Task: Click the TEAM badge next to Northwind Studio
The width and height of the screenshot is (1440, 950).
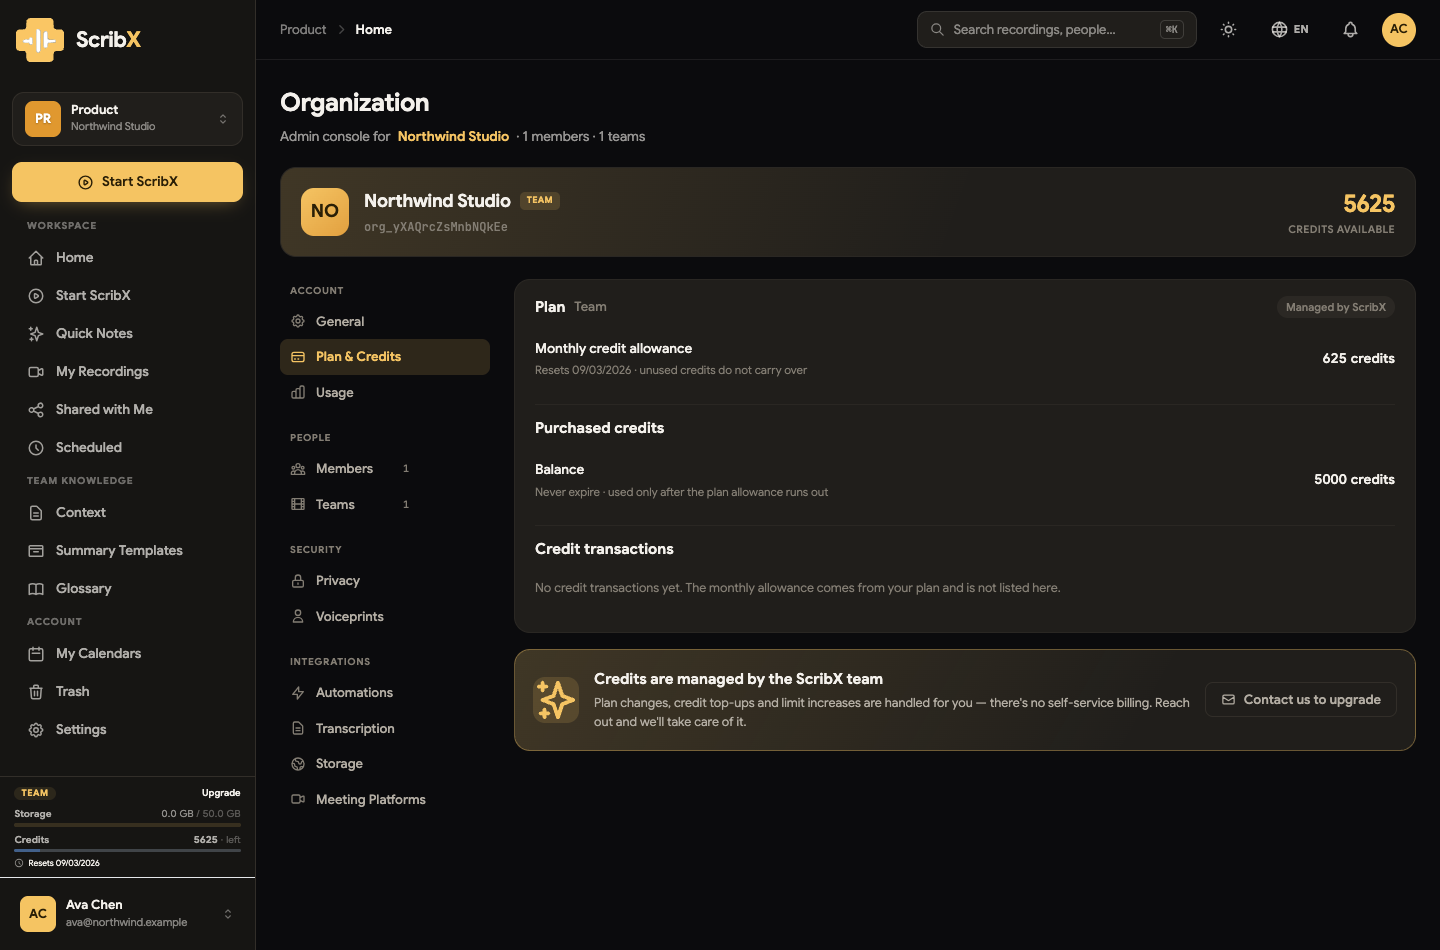Action: point(540,201)
